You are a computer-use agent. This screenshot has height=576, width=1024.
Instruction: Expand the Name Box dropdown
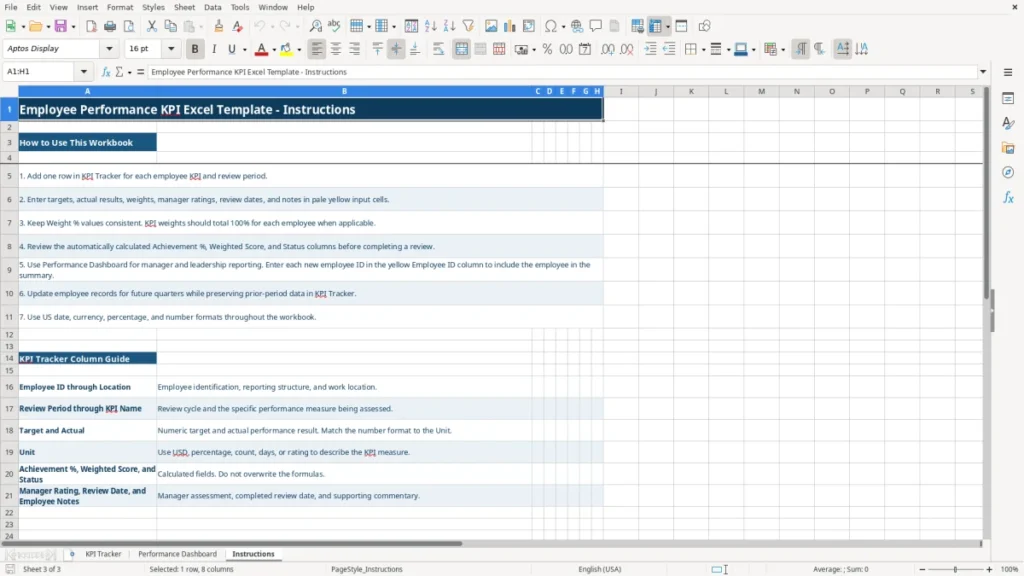(84, 72)
